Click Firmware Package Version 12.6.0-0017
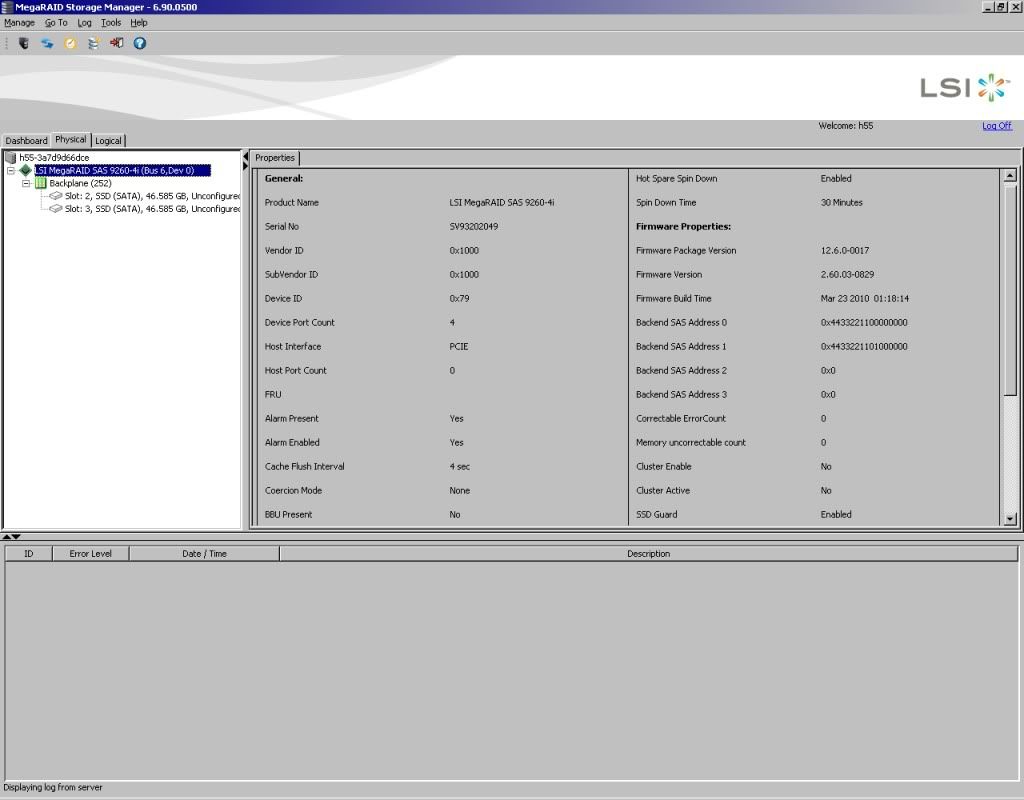Viewport: 1024px width, 800px height. click(x=844, y=251)
